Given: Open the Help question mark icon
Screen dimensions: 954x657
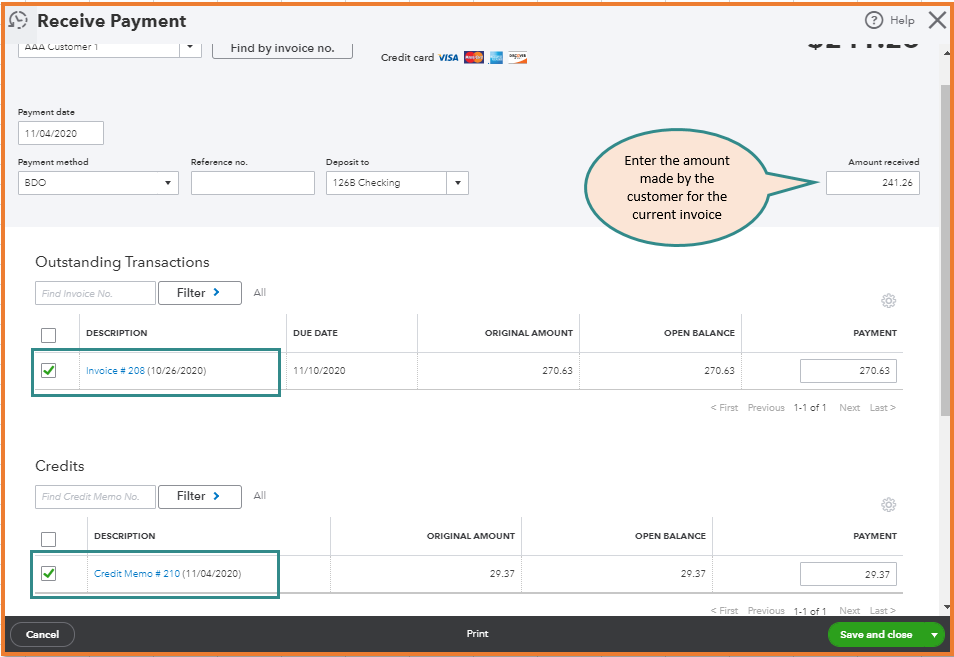Looking at the screenshot, I should coord(874,20).
